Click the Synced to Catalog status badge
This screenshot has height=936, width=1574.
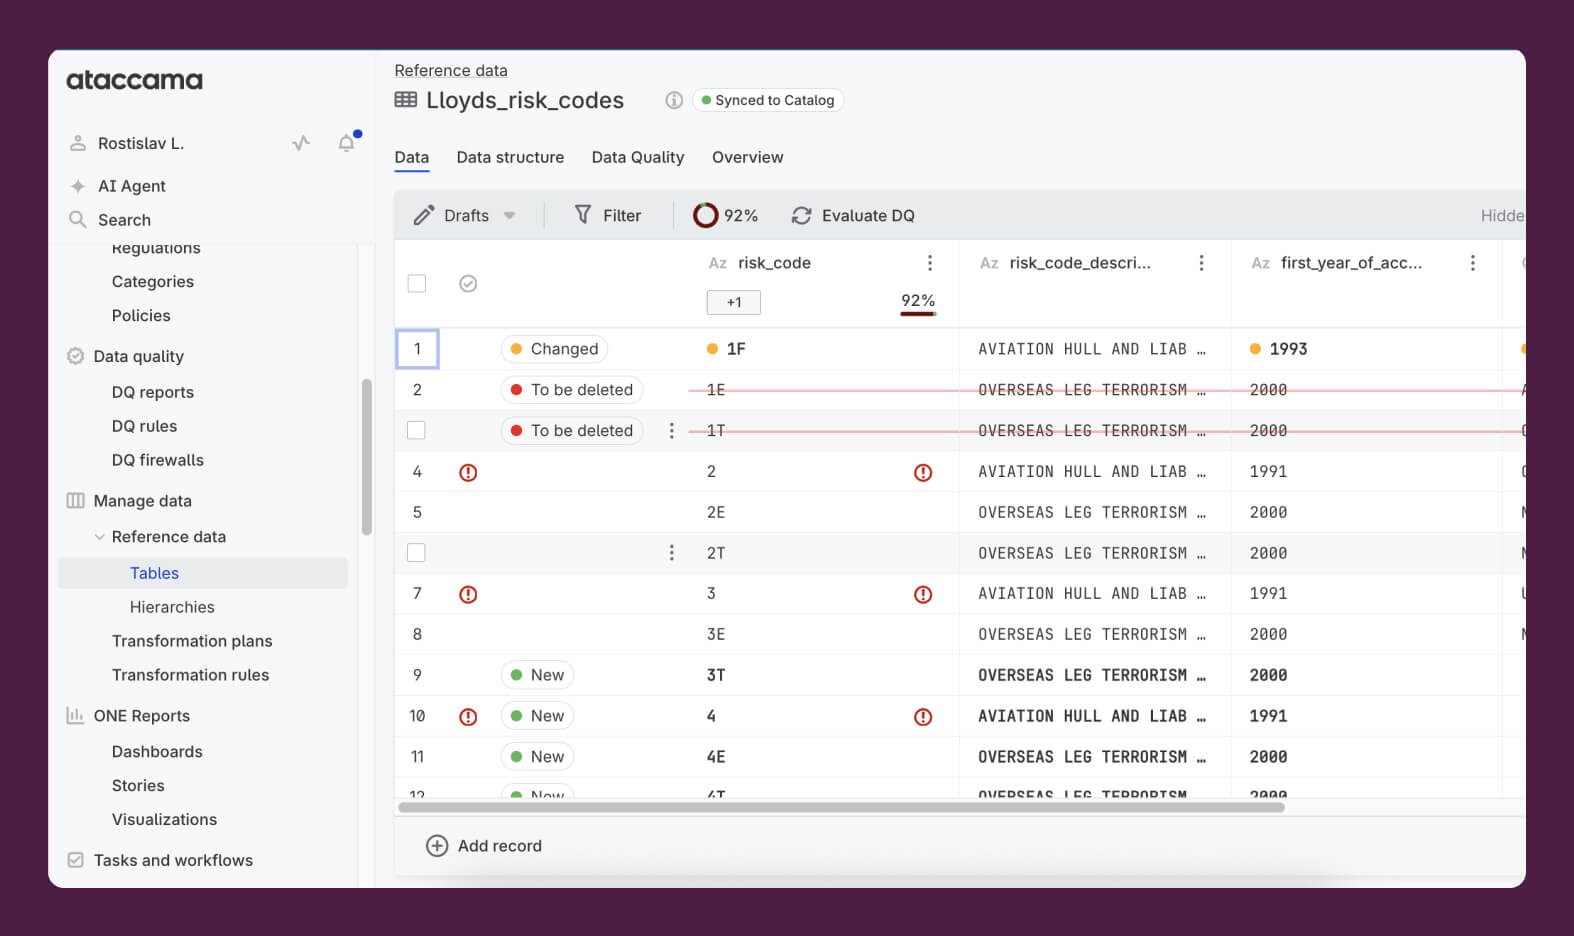point(768,100)
